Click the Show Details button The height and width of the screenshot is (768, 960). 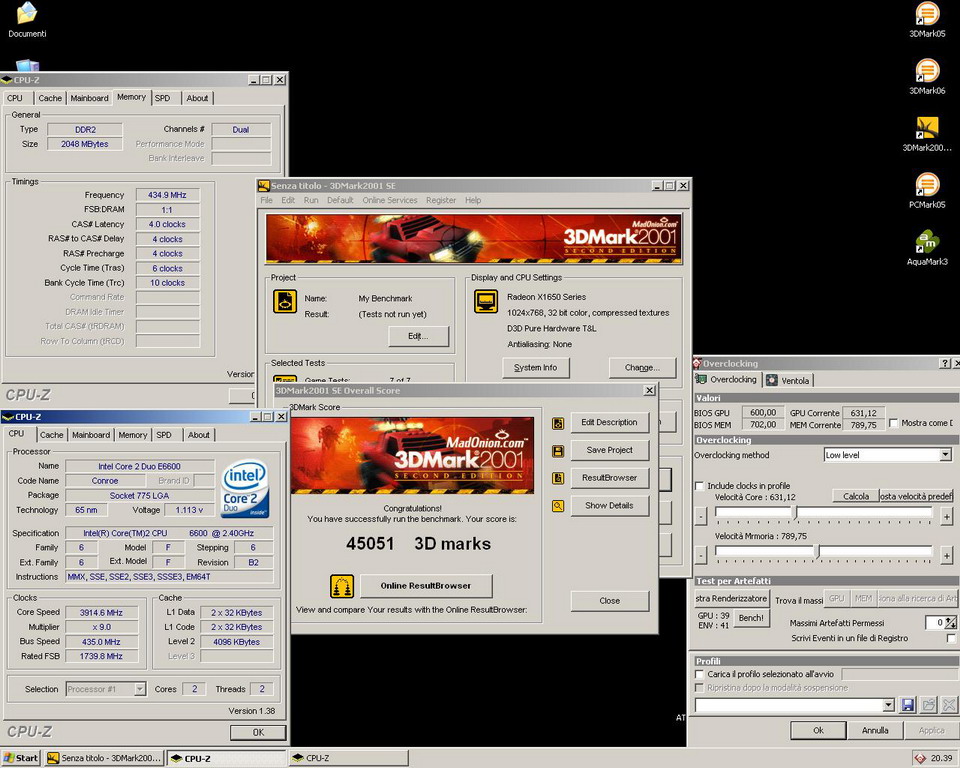(x=609, y=506)
